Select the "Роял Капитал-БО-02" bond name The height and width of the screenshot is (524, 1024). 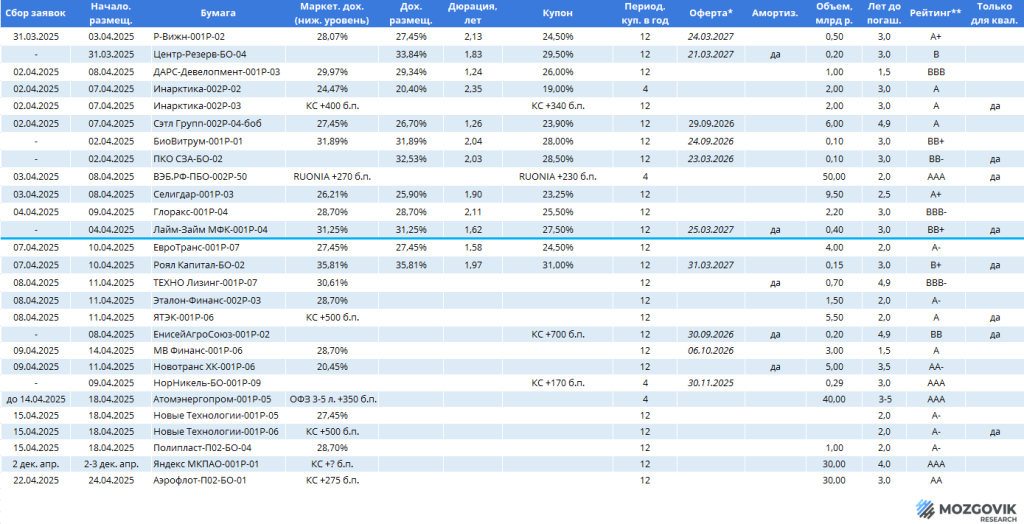pyautogui.click(x=199, y=265)
